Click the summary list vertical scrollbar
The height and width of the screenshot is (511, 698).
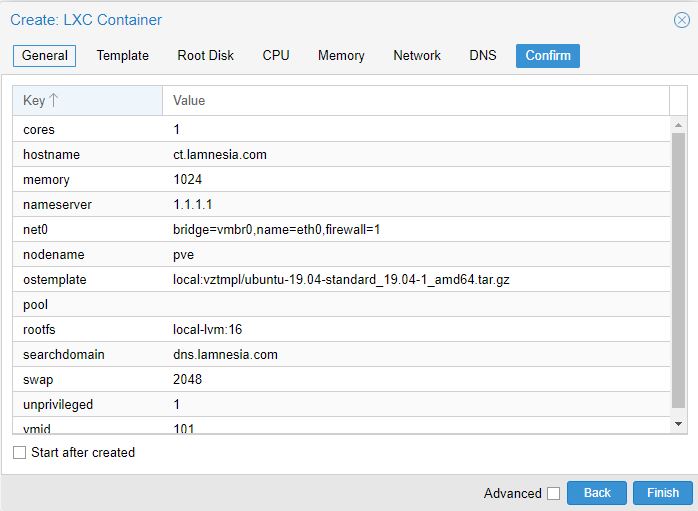(678, 270)
